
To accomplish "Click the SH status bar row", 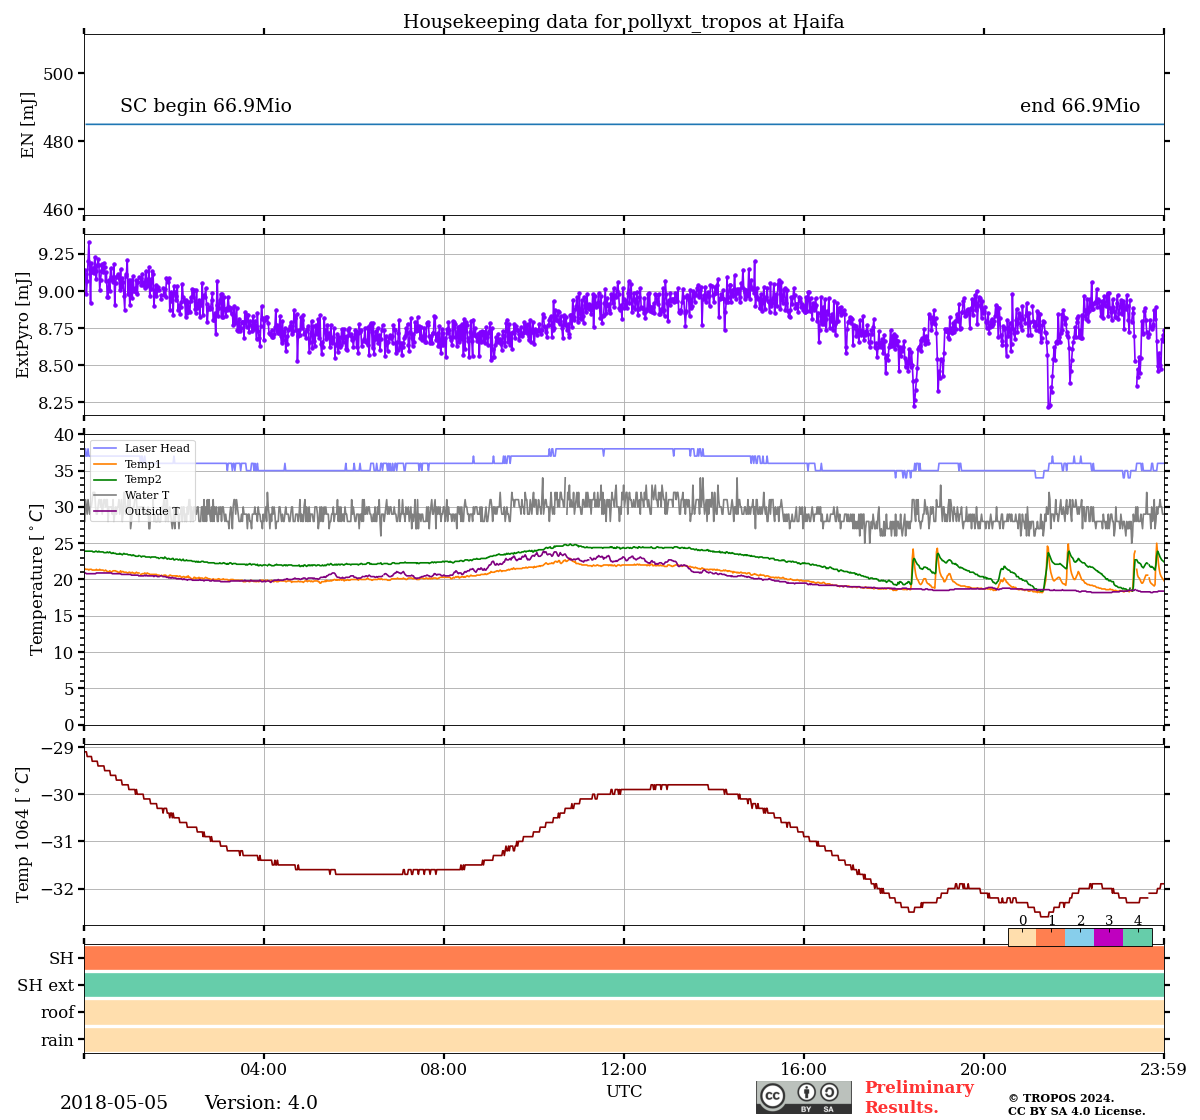I will pyautogui.click(x=624, y=958).
